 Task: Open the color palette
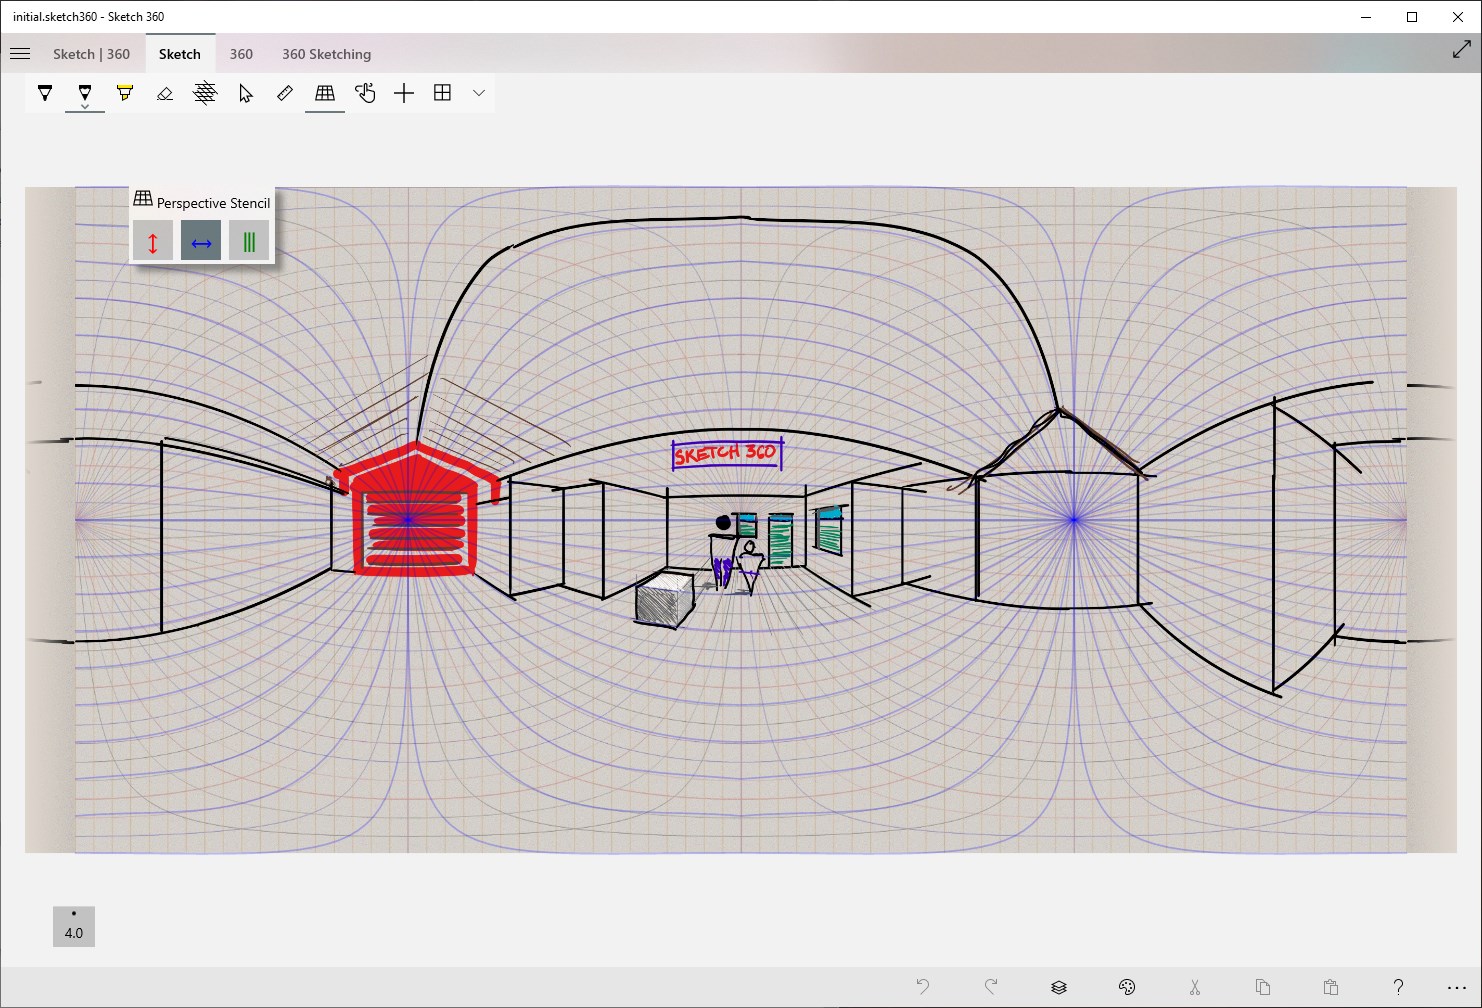pos(1128,986)
